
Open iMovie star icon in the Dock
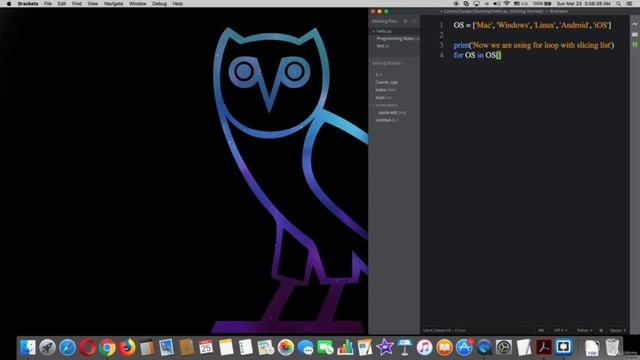coord(385,348)
